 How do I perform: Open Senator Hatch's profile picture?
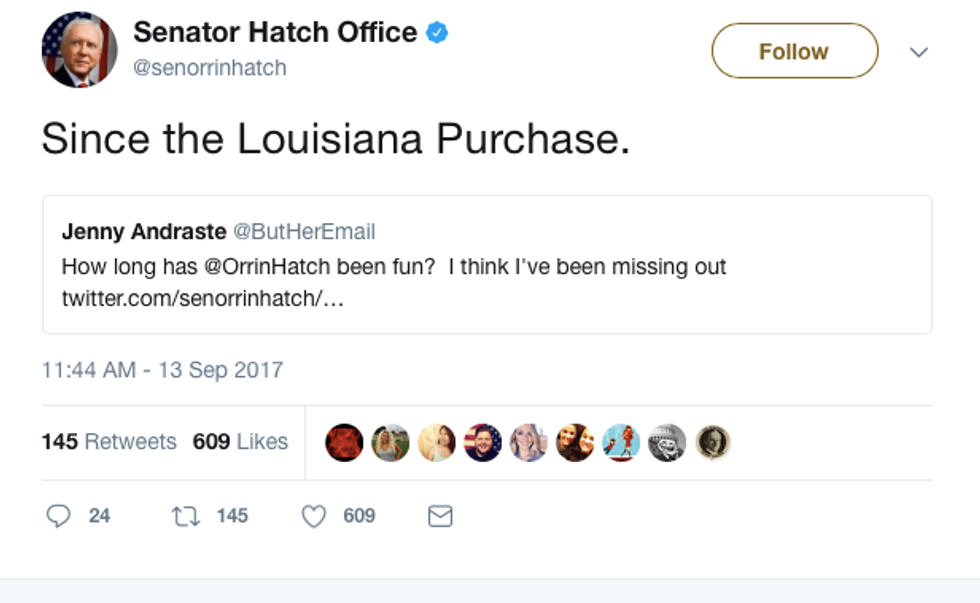79,50
